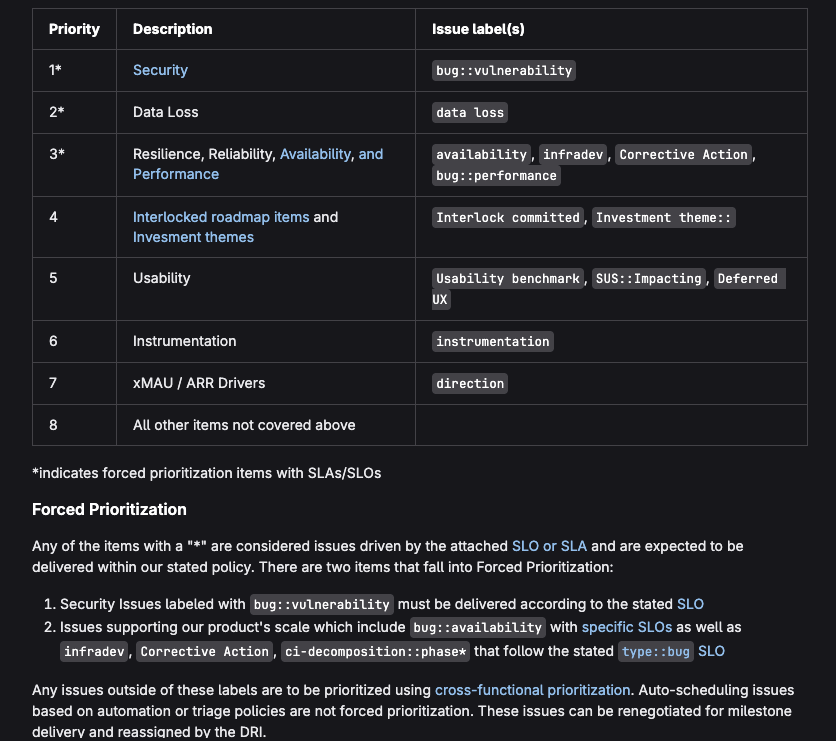Open the 'Availability, and Performance' link
This screenshot has height=741, width=836.
pyautogui.click(x=331, y=154)
